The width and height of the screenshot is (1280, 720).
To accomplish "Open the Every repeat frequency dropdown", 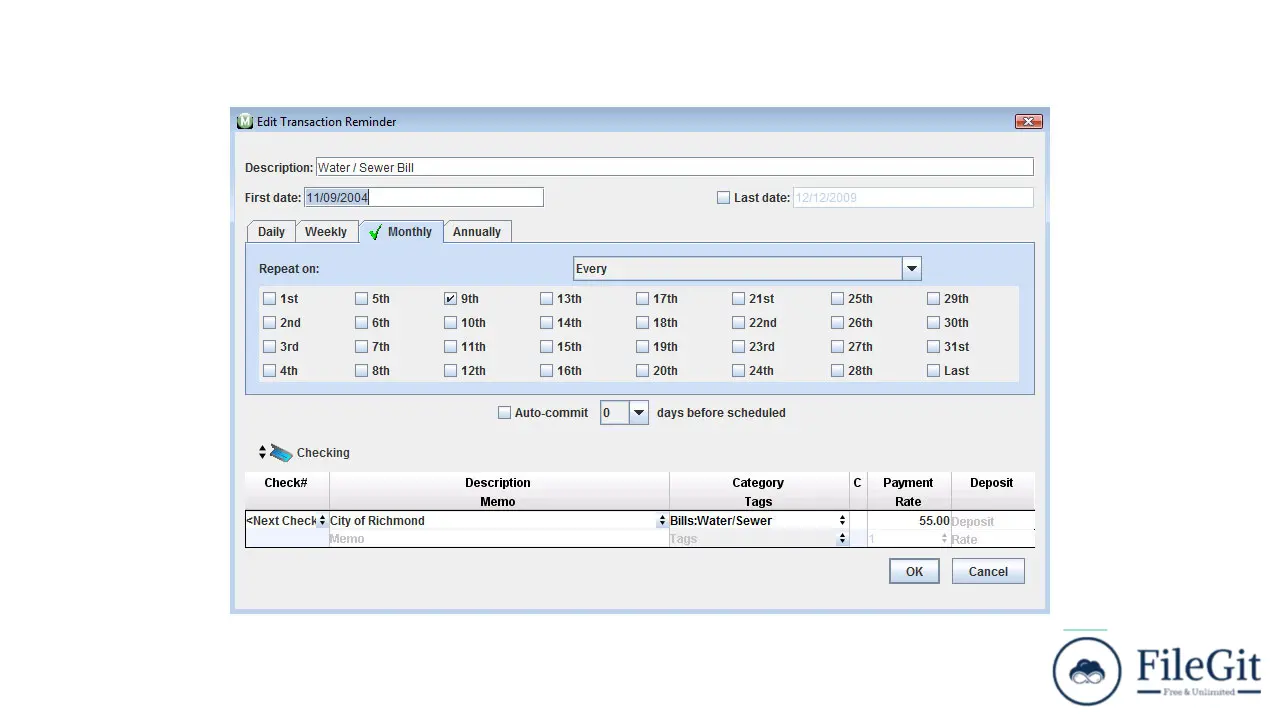I will pos(911,269).
